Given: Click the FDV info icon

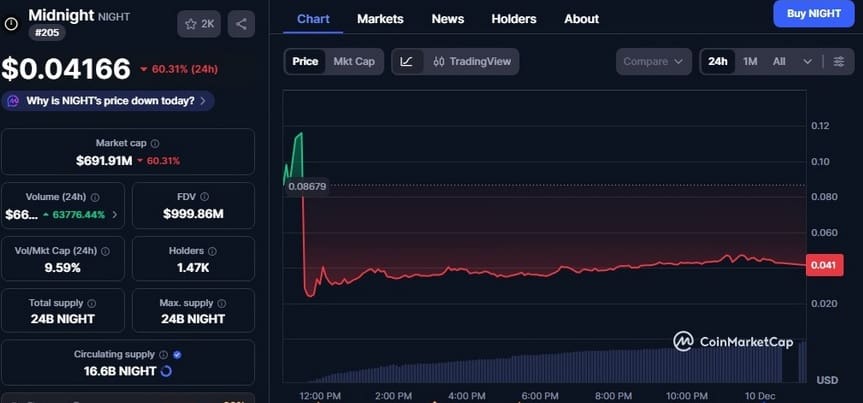Looking at the screenshot, I should [205, 197].
